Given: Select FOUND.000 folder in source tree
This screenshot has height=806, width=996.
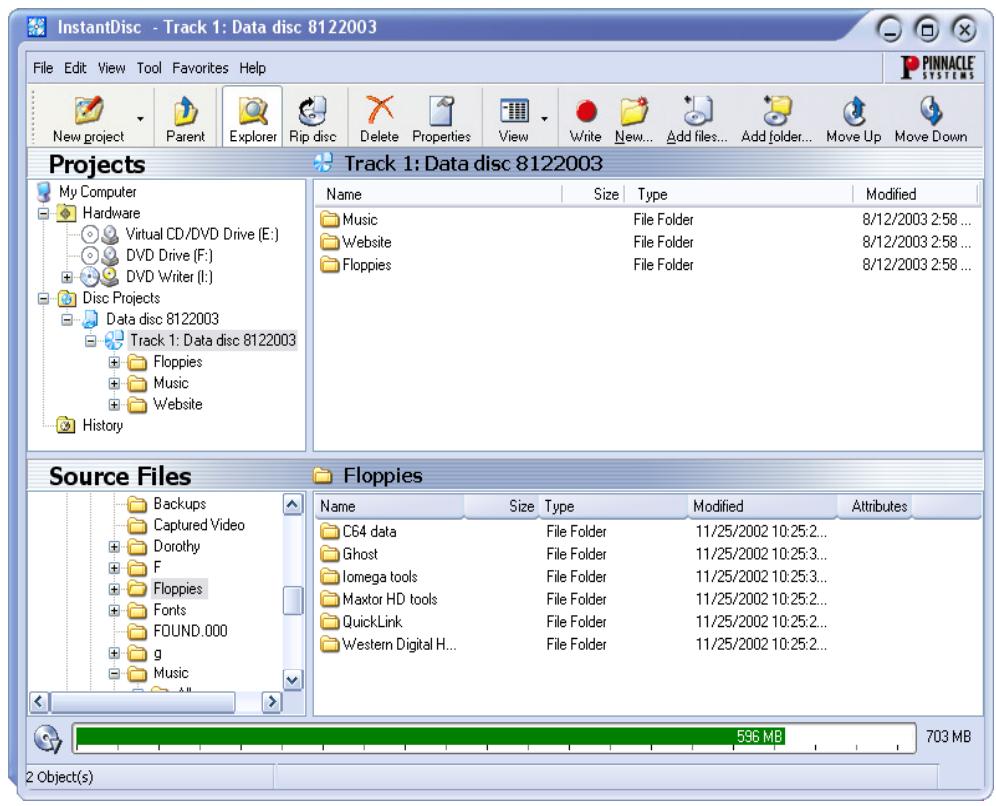Looking at the screenshot, I should point(190,631).
